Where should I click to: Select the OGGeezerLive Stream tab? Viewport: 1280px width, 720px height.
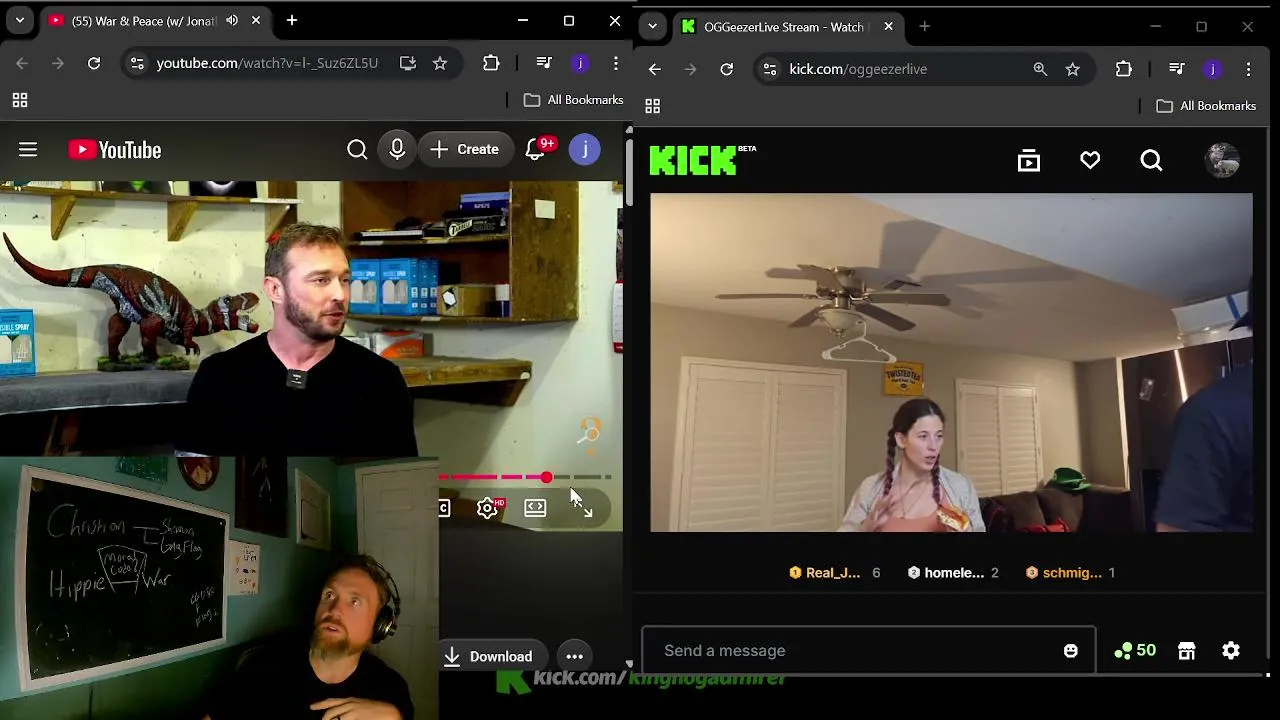[785, 27]
